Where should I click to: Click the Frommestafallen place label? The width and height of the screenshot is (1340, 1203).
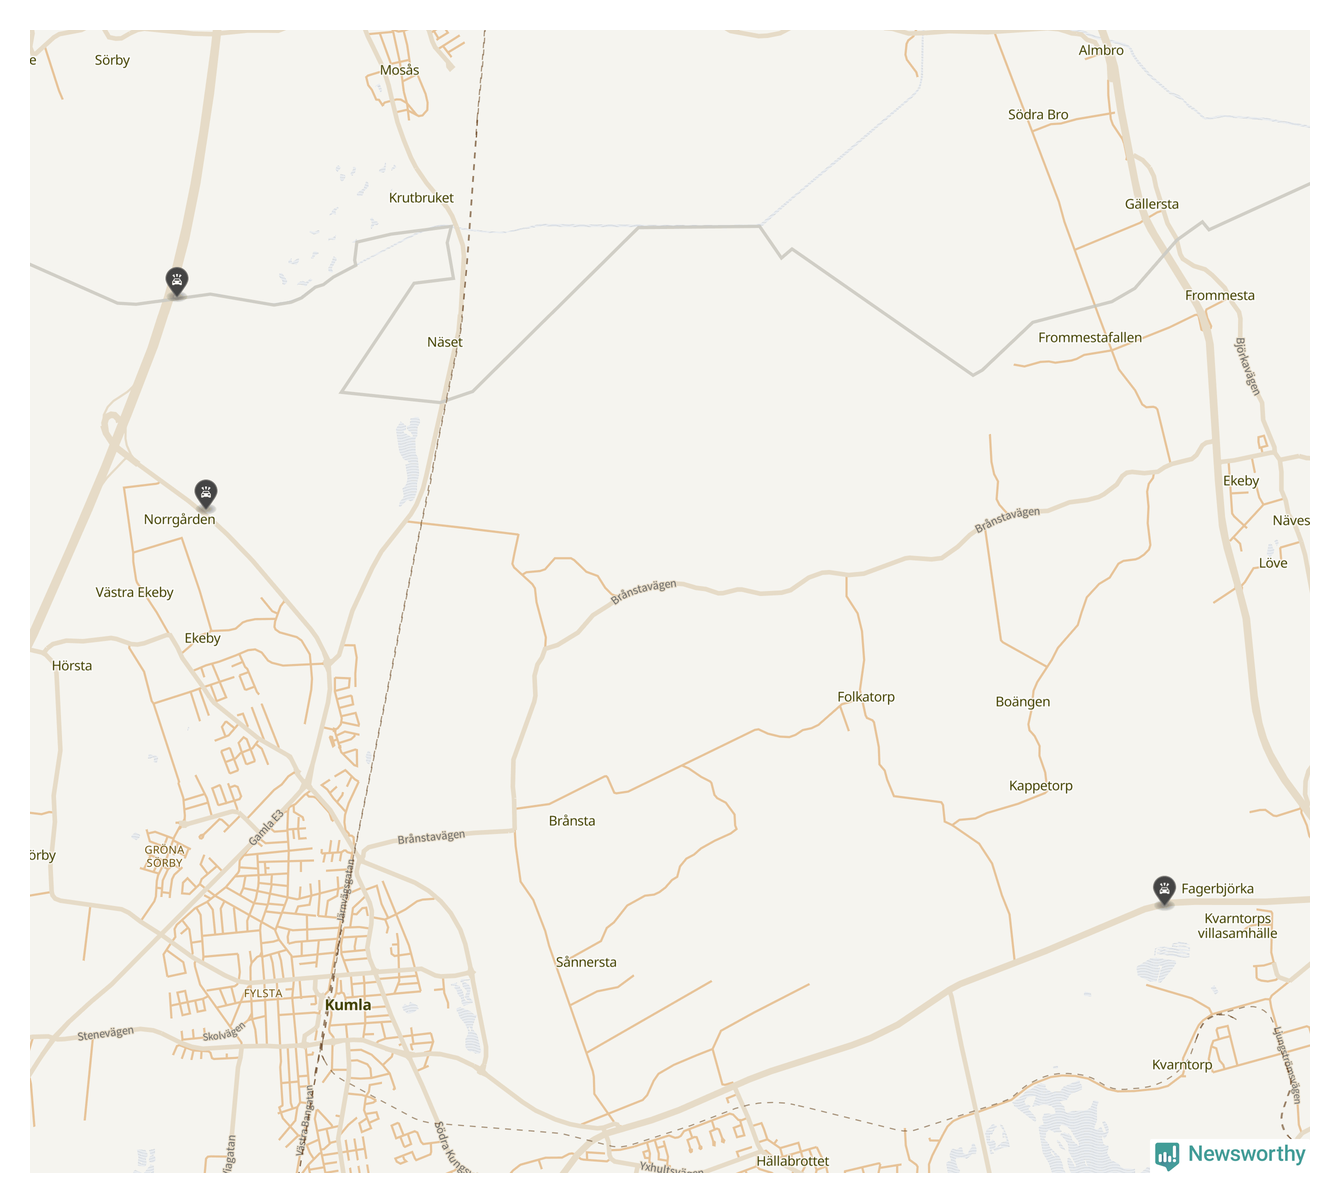click(1090, 338)
